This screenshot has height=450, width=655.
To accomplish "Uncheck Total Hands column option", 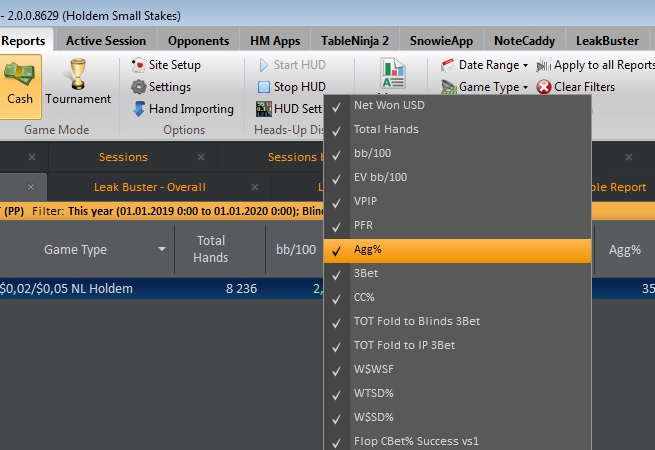I will click(x=457, y=130).
